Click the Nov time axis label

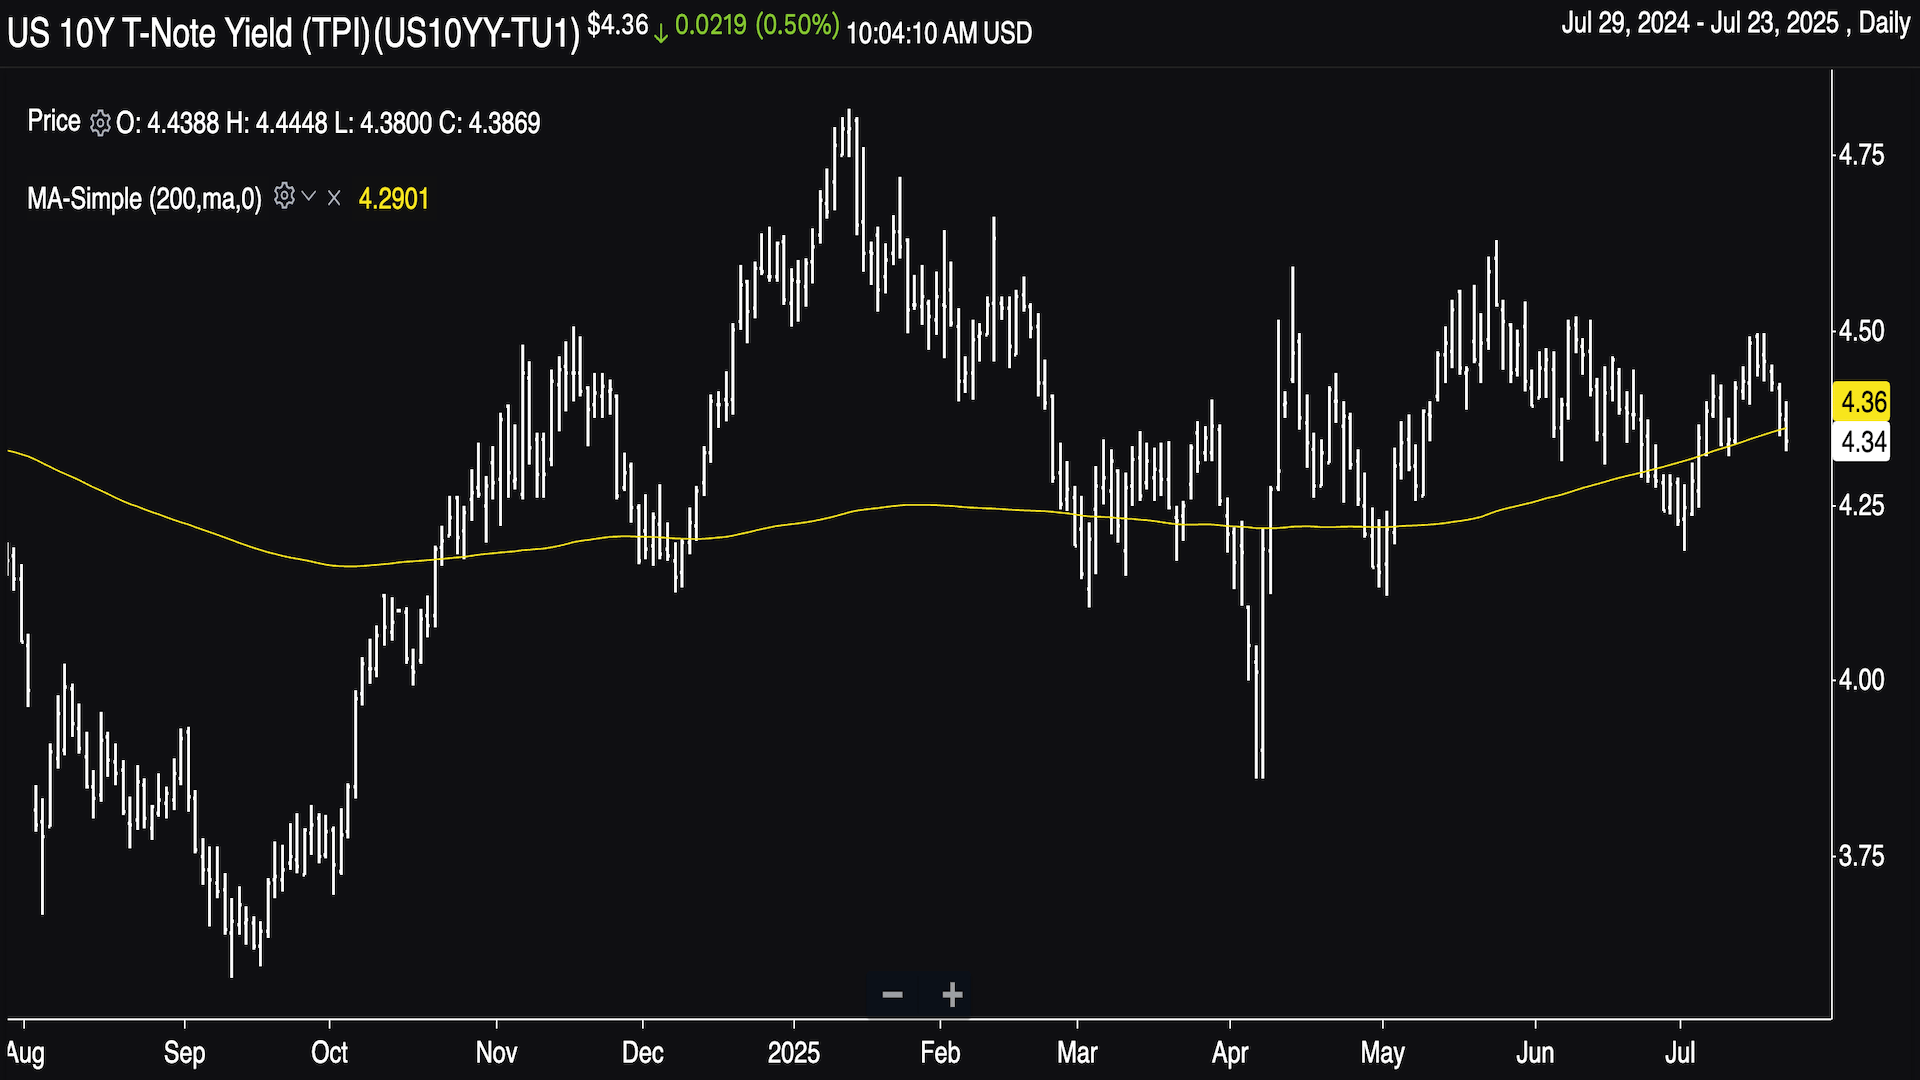point(496,1052)
